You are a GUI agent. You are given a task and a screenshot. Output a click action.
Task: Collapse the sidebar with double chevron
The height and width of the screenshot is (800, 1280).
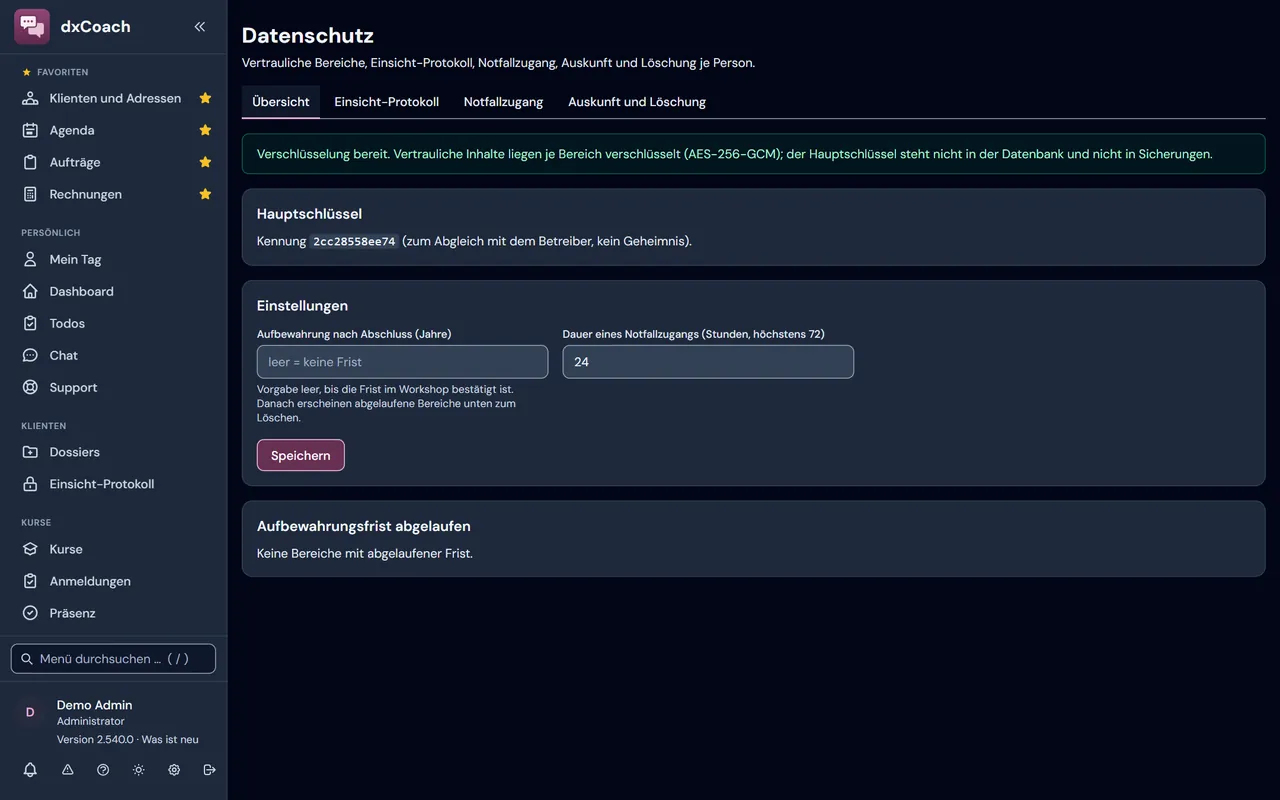click(x=200, y=27)
